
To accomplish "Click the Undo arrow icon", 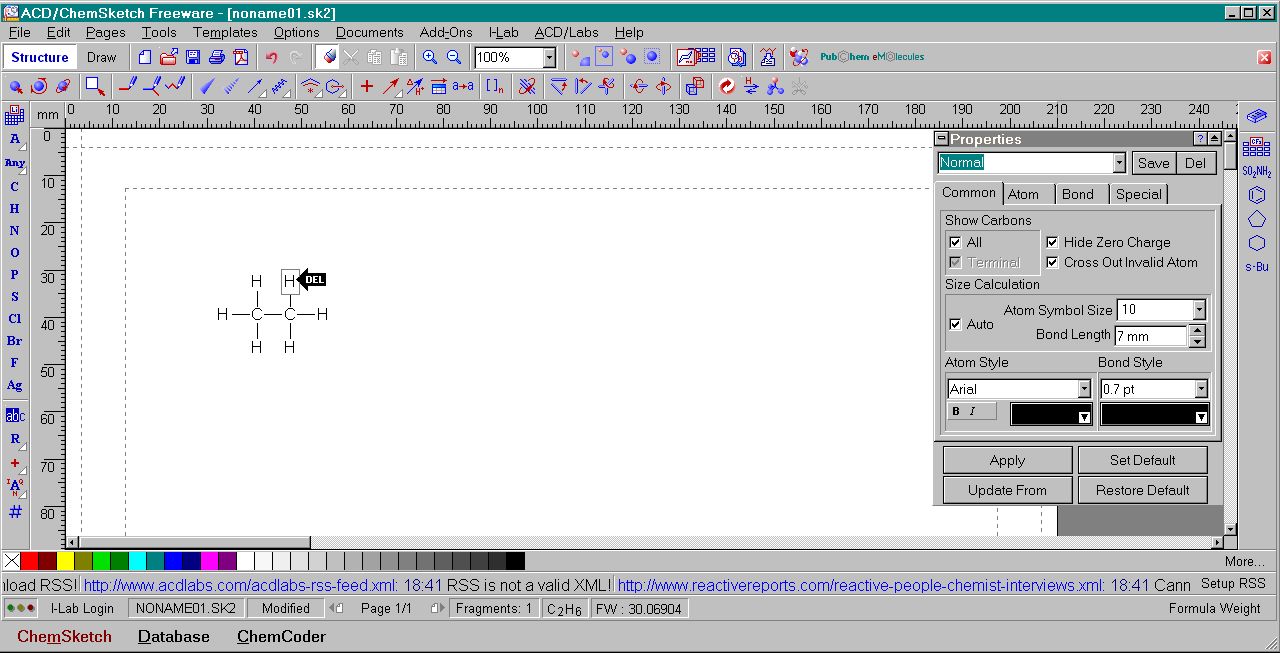I will (x=271, y=57).
